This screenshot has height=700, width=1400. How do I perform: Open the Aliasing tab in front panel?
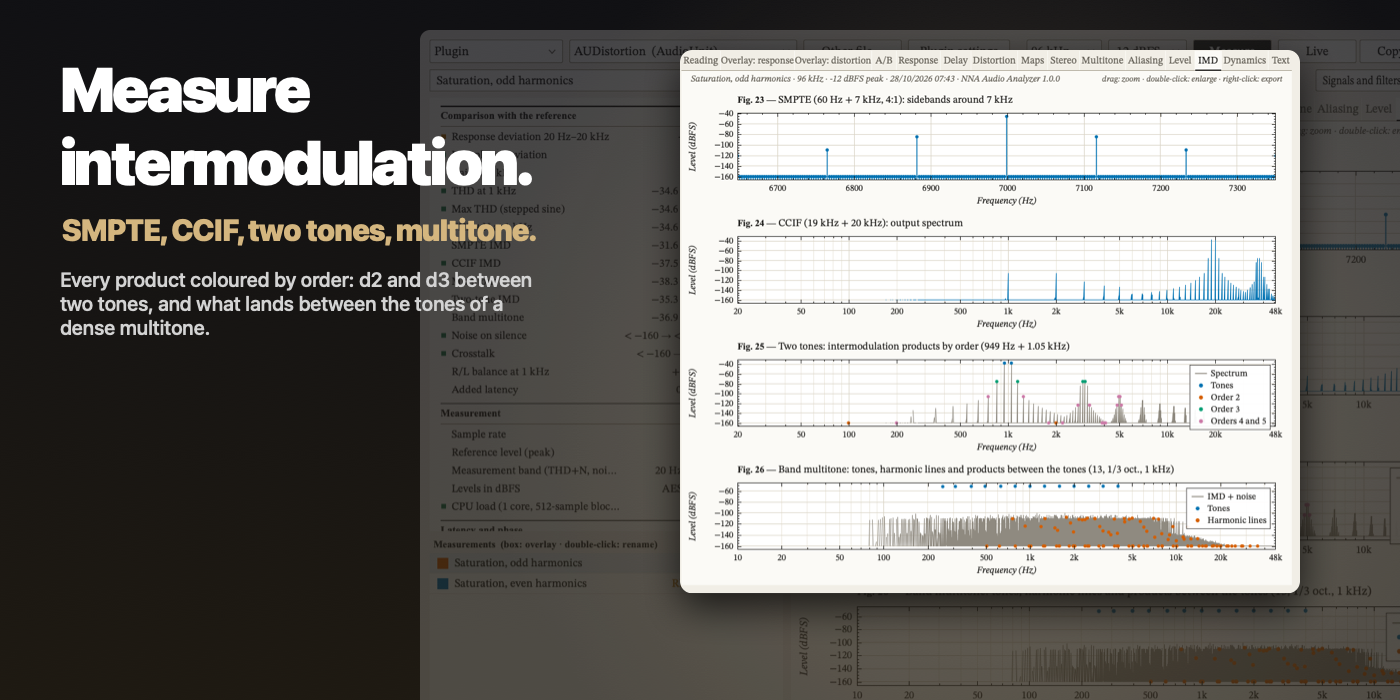pos(1145,61)
